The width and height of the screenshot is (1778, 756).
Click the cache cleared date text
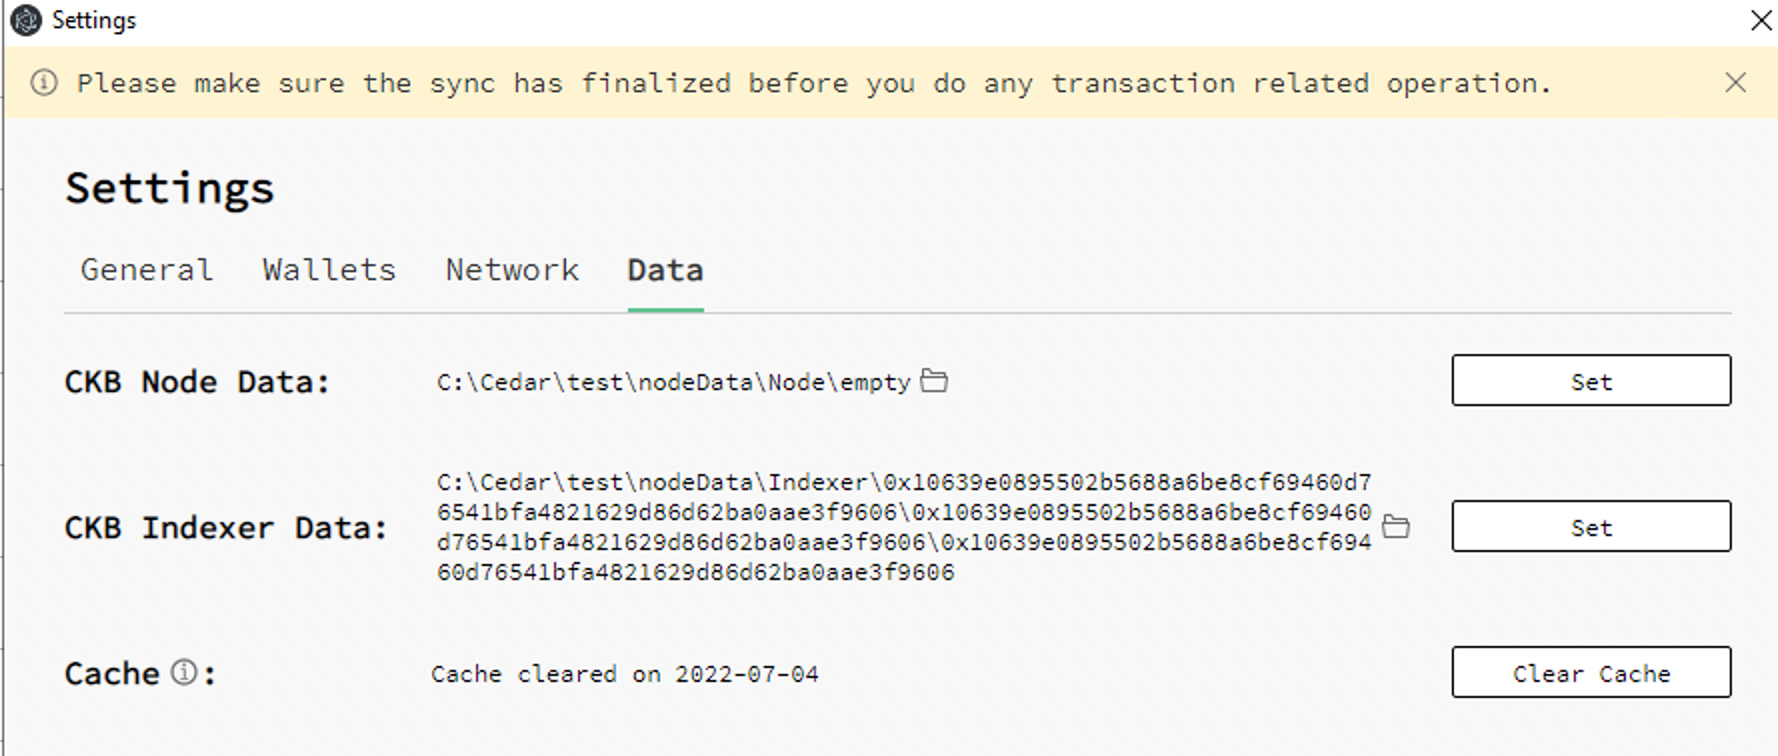click(x=624, y=673)
